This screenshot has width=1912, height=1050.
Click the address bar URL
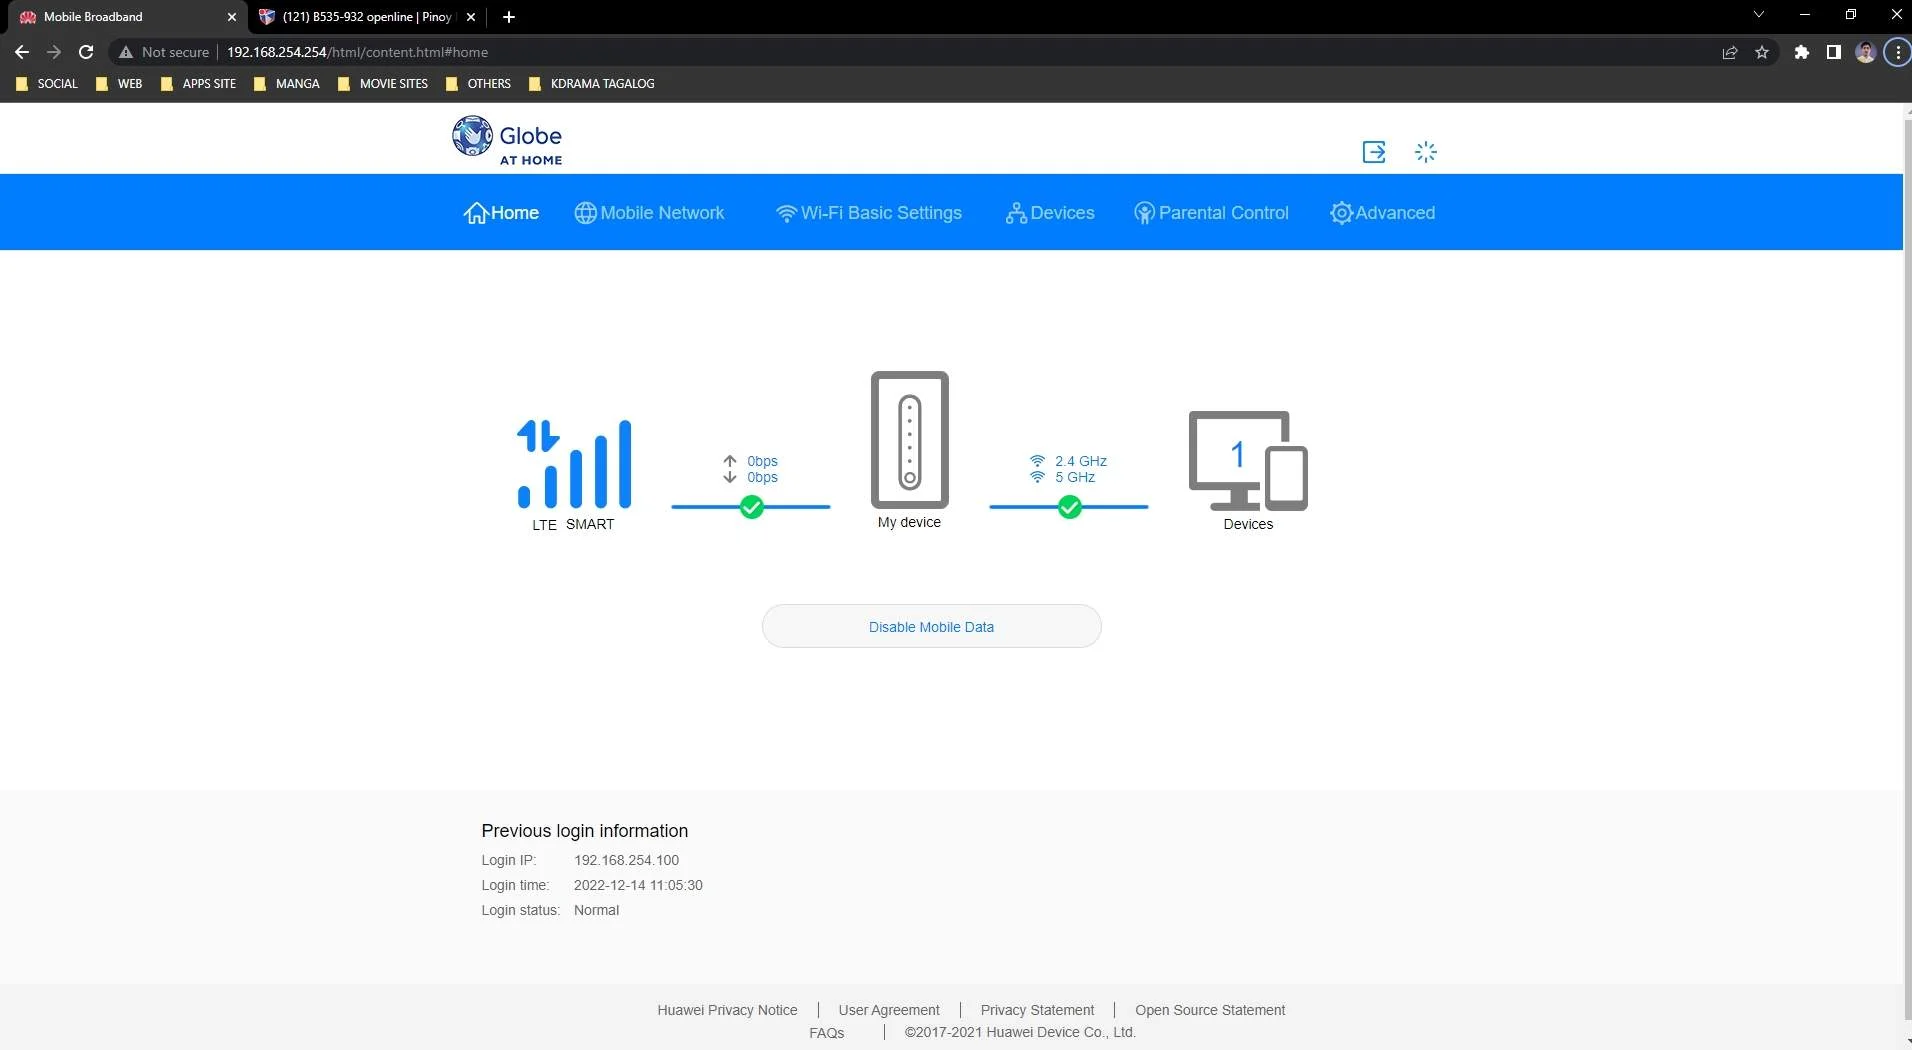tap(357, 52)
